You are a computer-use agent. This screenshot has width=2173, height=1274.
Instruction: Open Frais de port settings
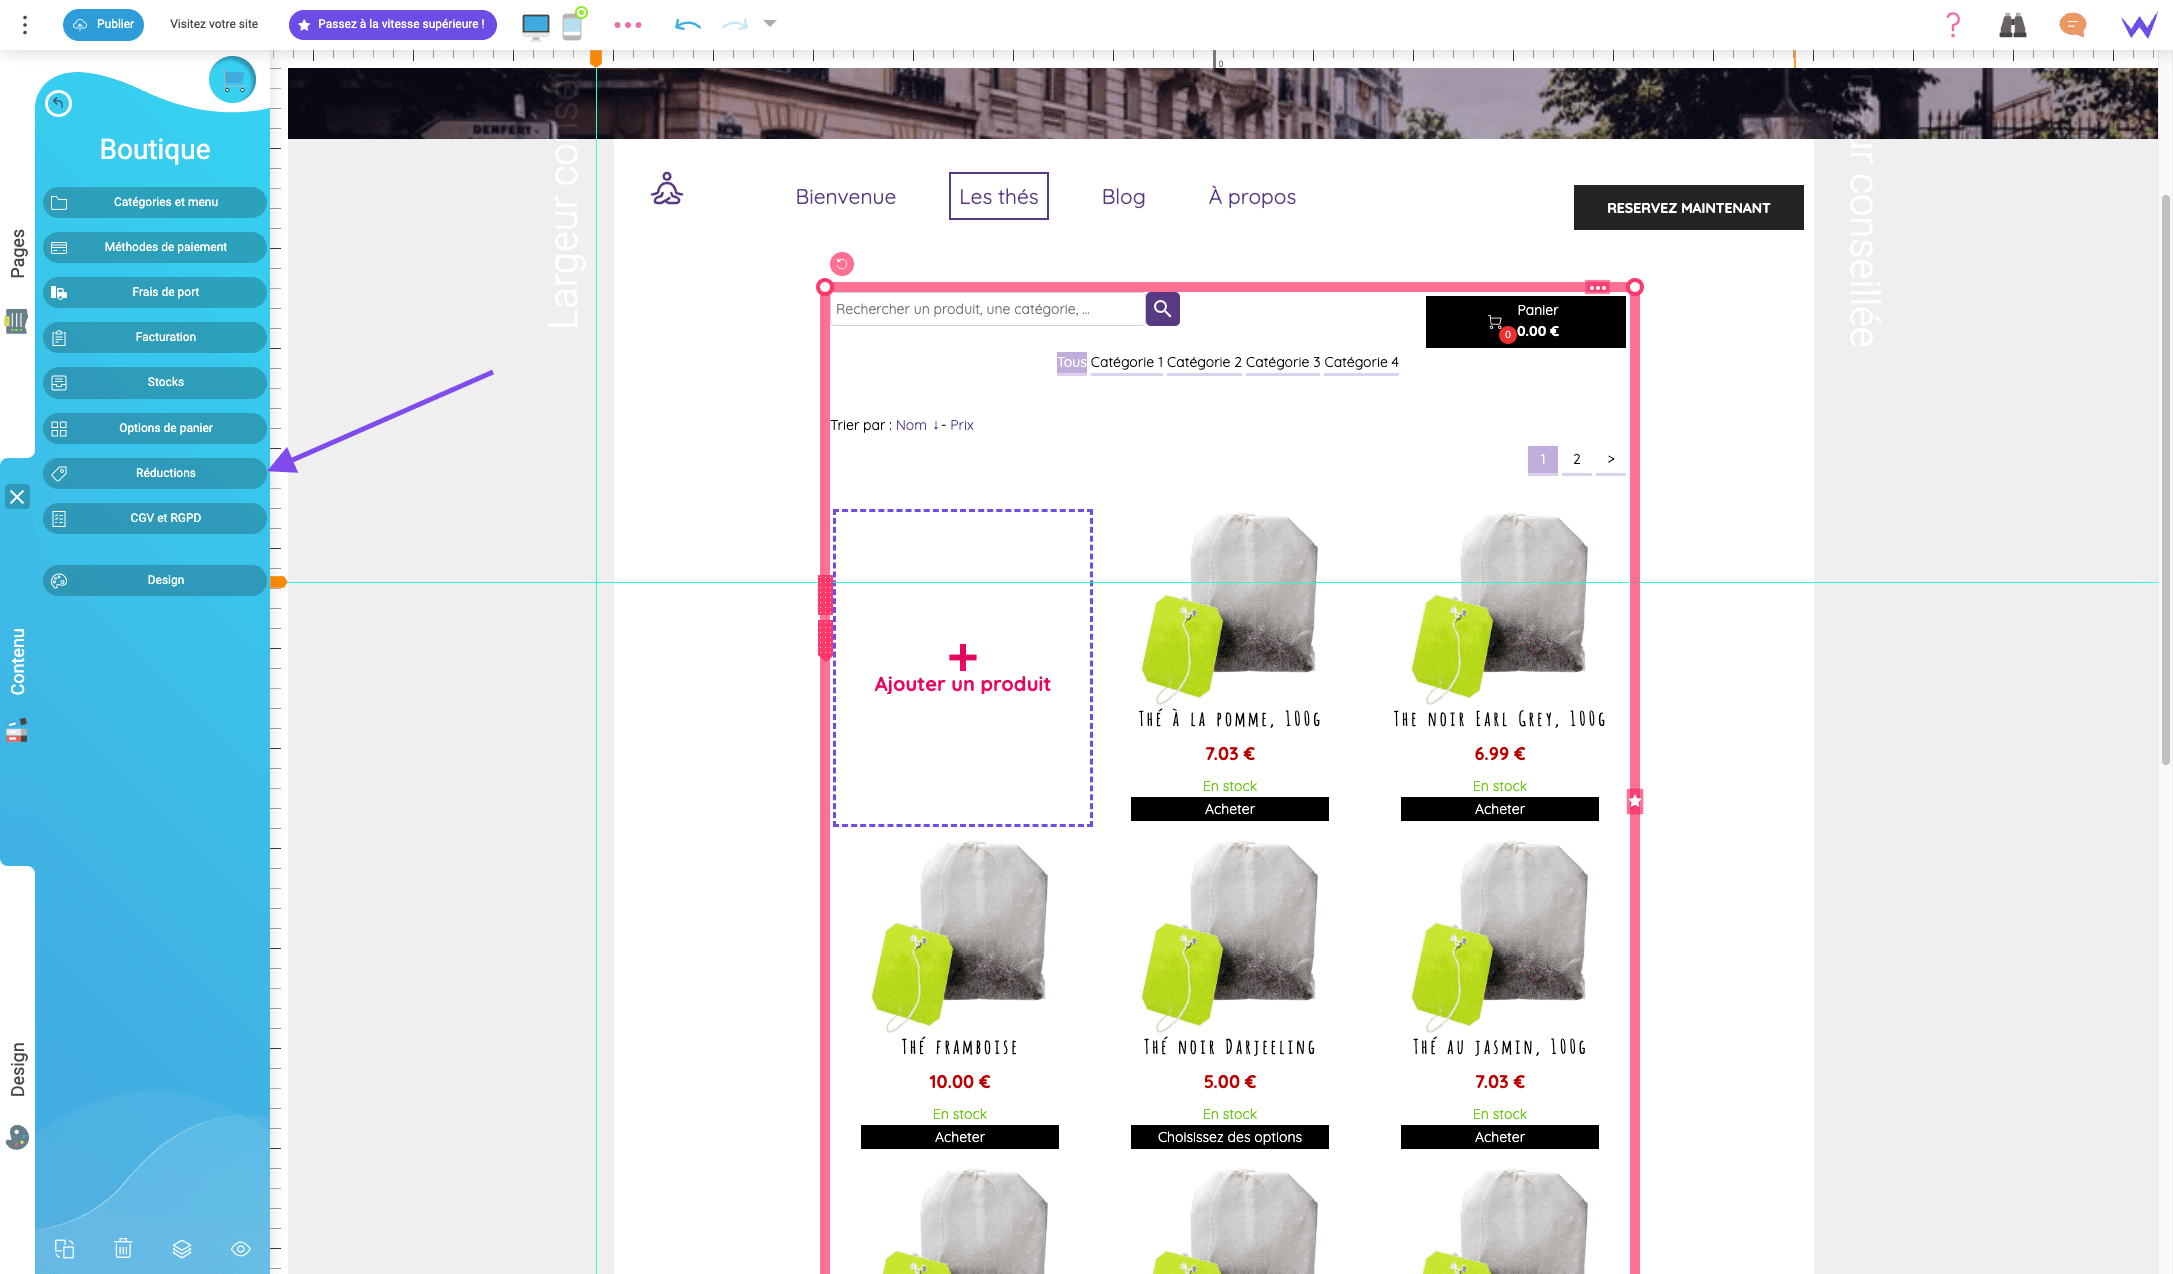[155, 292]
